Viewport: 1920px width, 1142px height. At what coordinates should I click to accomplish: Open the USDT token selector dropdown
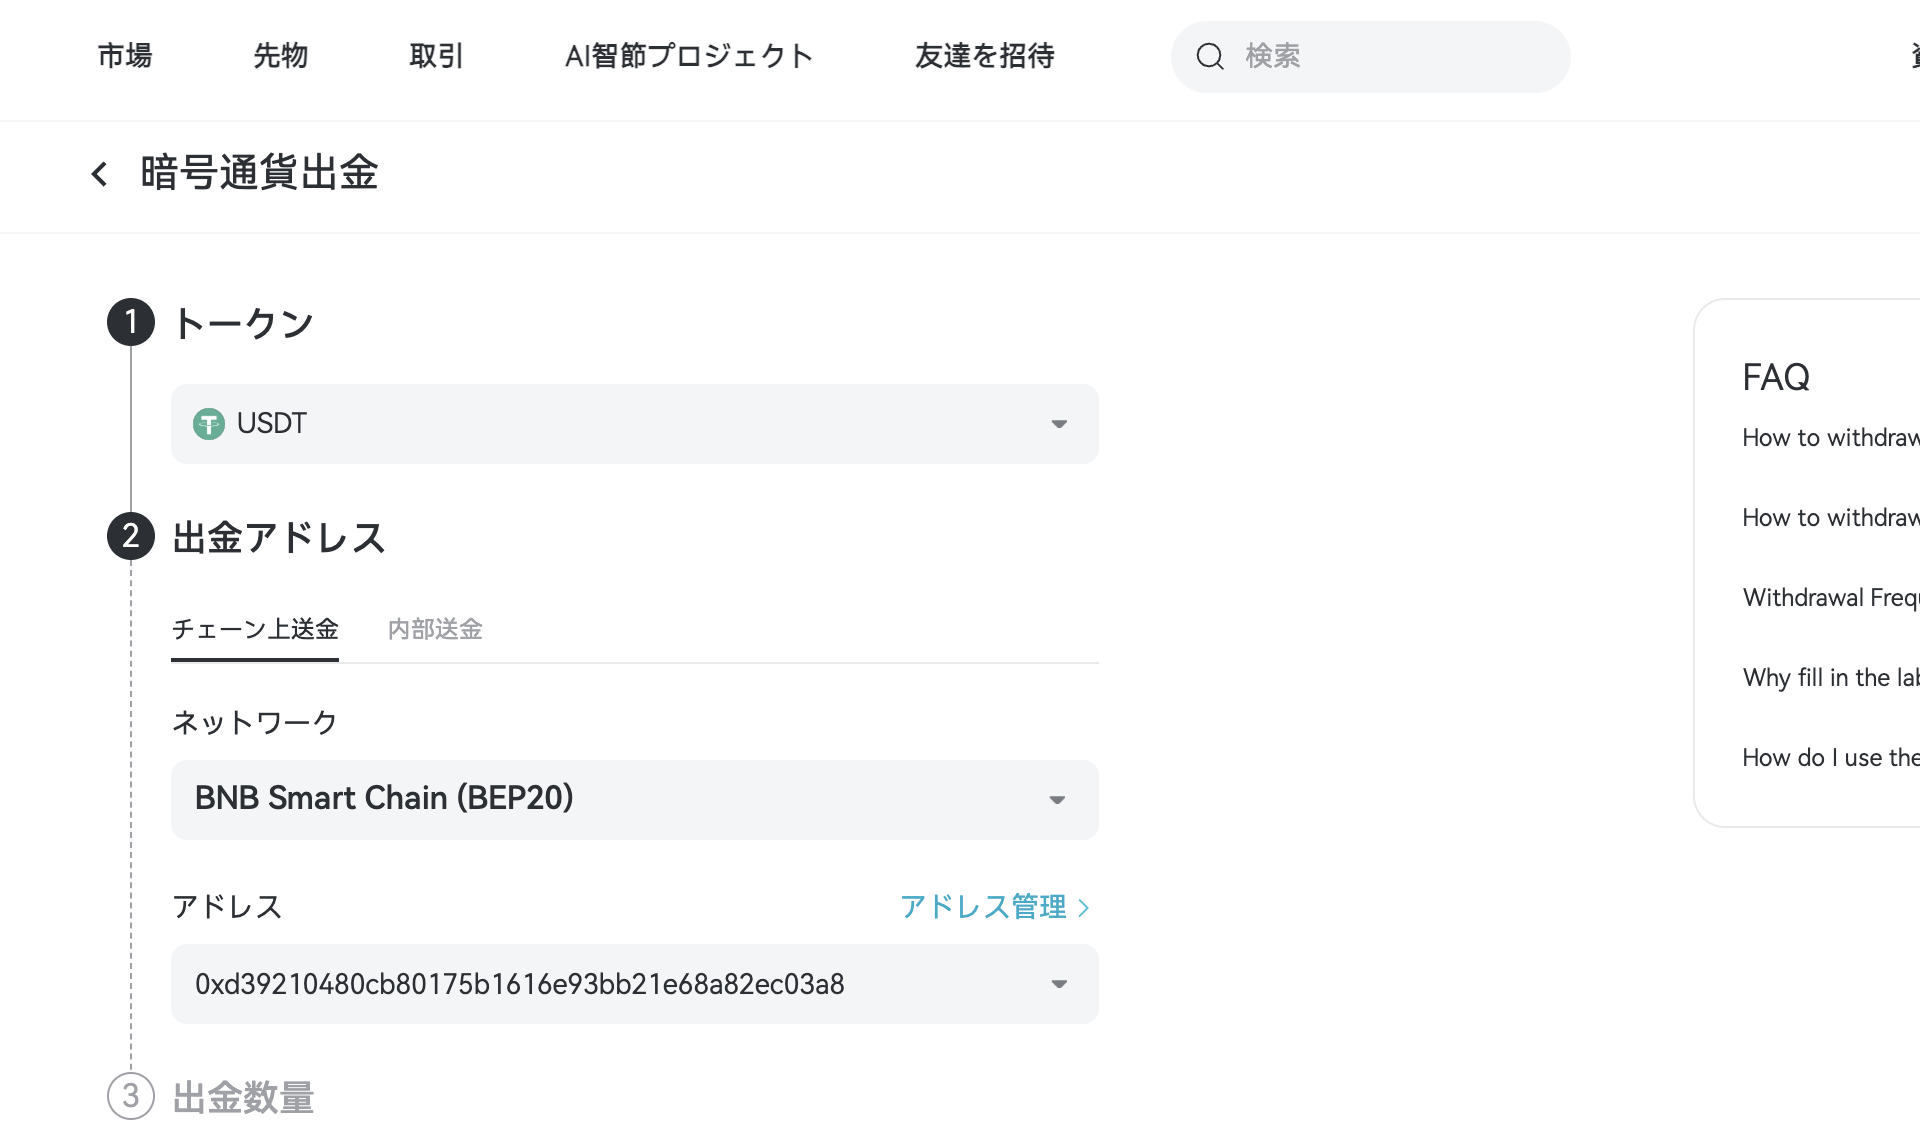(x=1059, y=424)
